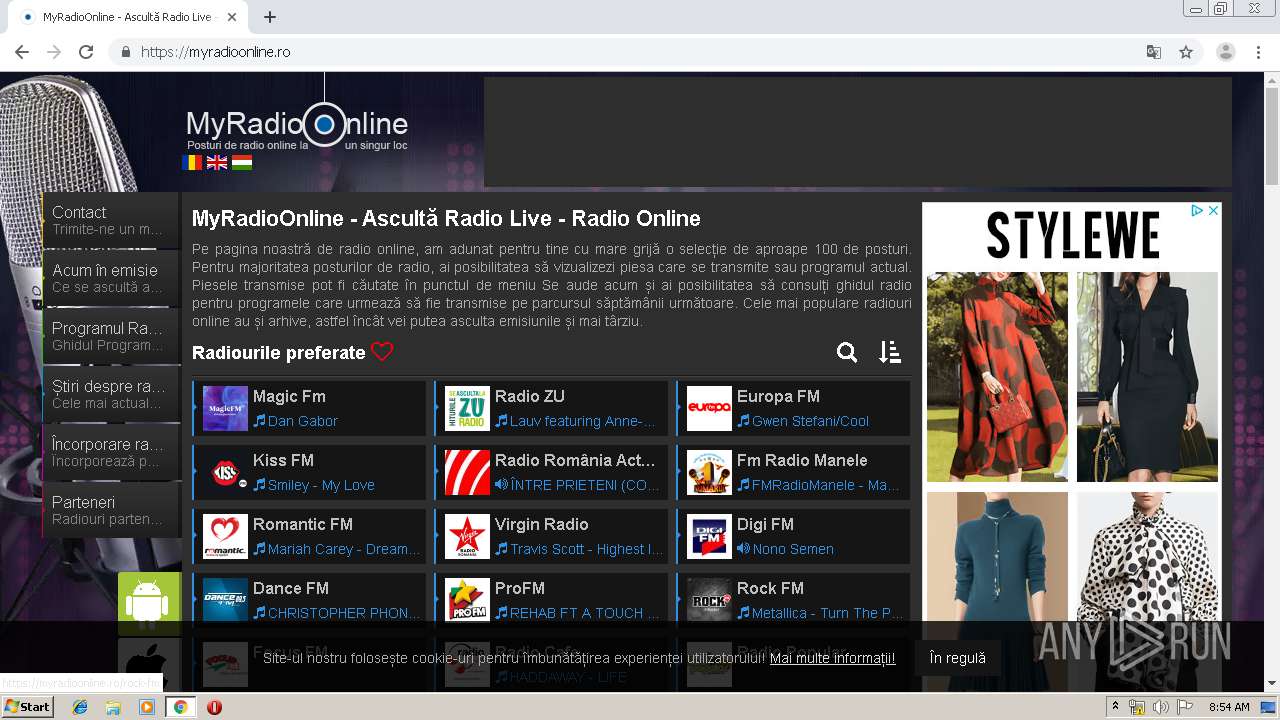Open Programul Radio guide menu item
Image resolution: width=1280 pixels, height=720 pixels.
pyautogui.click(x=111, y=336)
